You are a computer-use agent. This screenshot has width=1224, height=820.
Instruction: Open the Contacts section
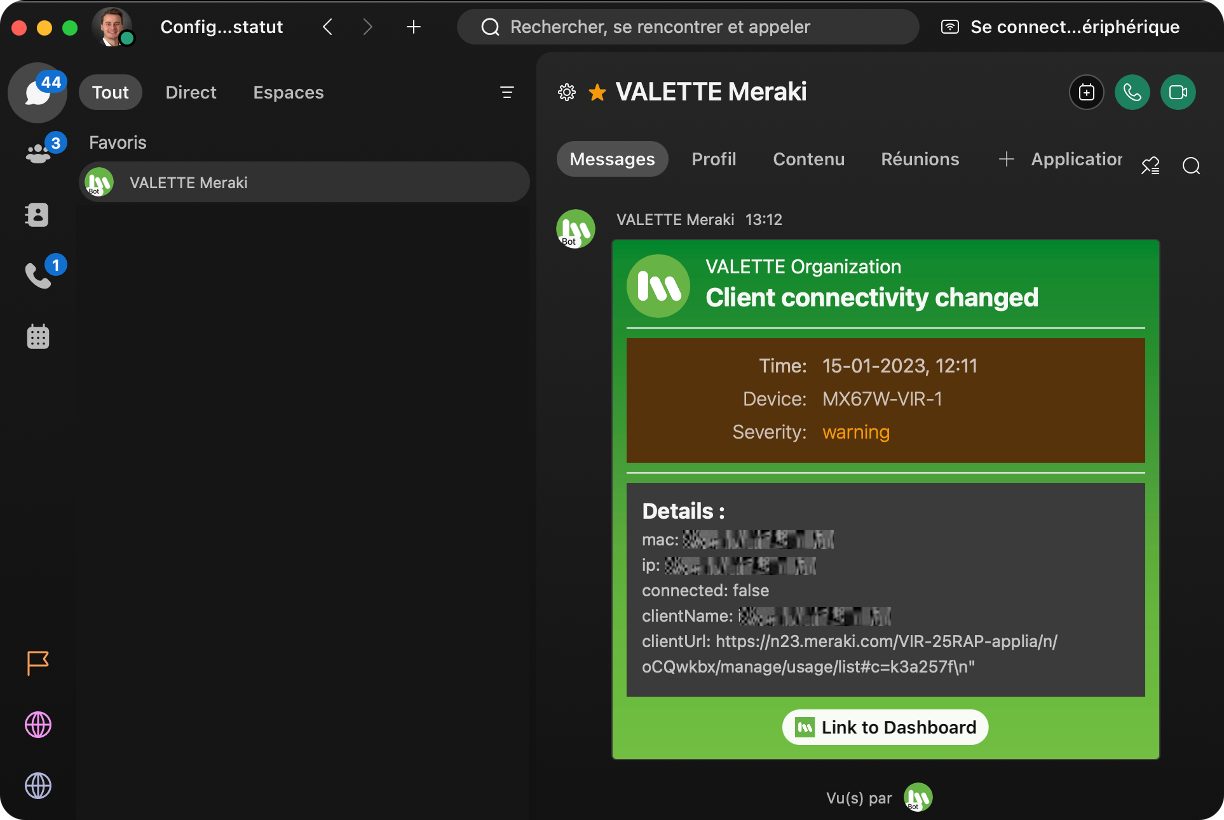(37, 214)
